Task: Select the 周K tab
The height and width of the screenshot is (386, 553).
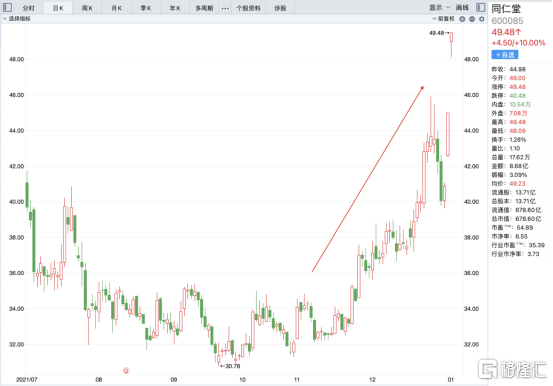Action: [87, 8]
